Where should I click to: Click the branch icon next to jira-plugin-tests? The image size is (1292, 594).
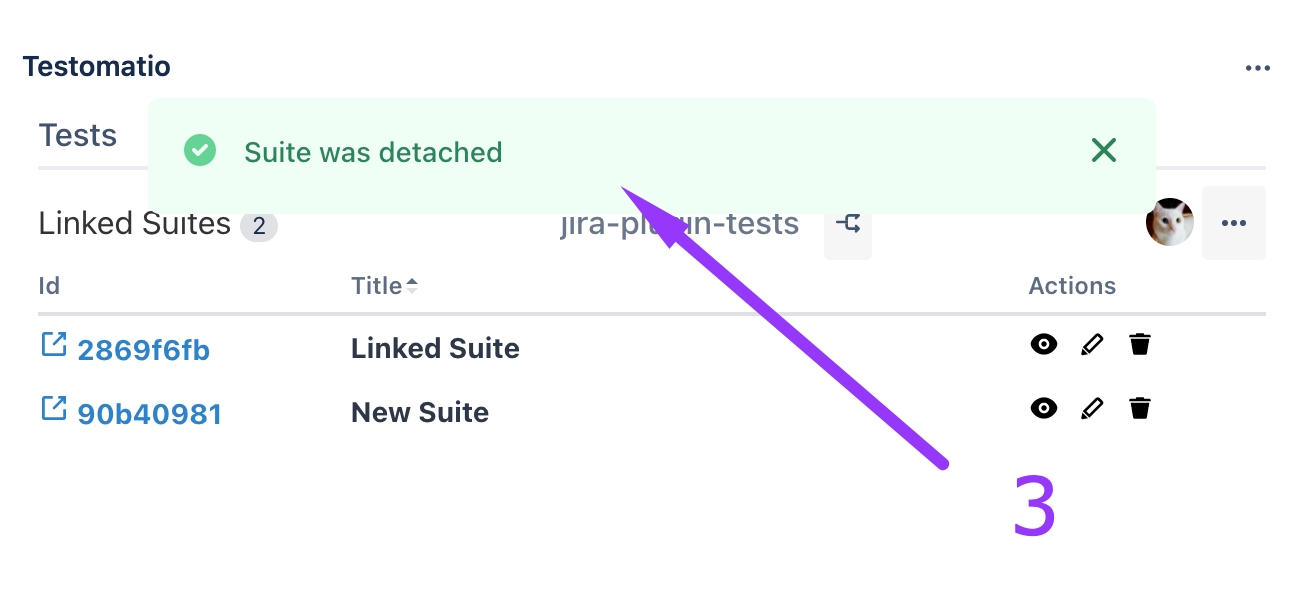coord(848,224)
